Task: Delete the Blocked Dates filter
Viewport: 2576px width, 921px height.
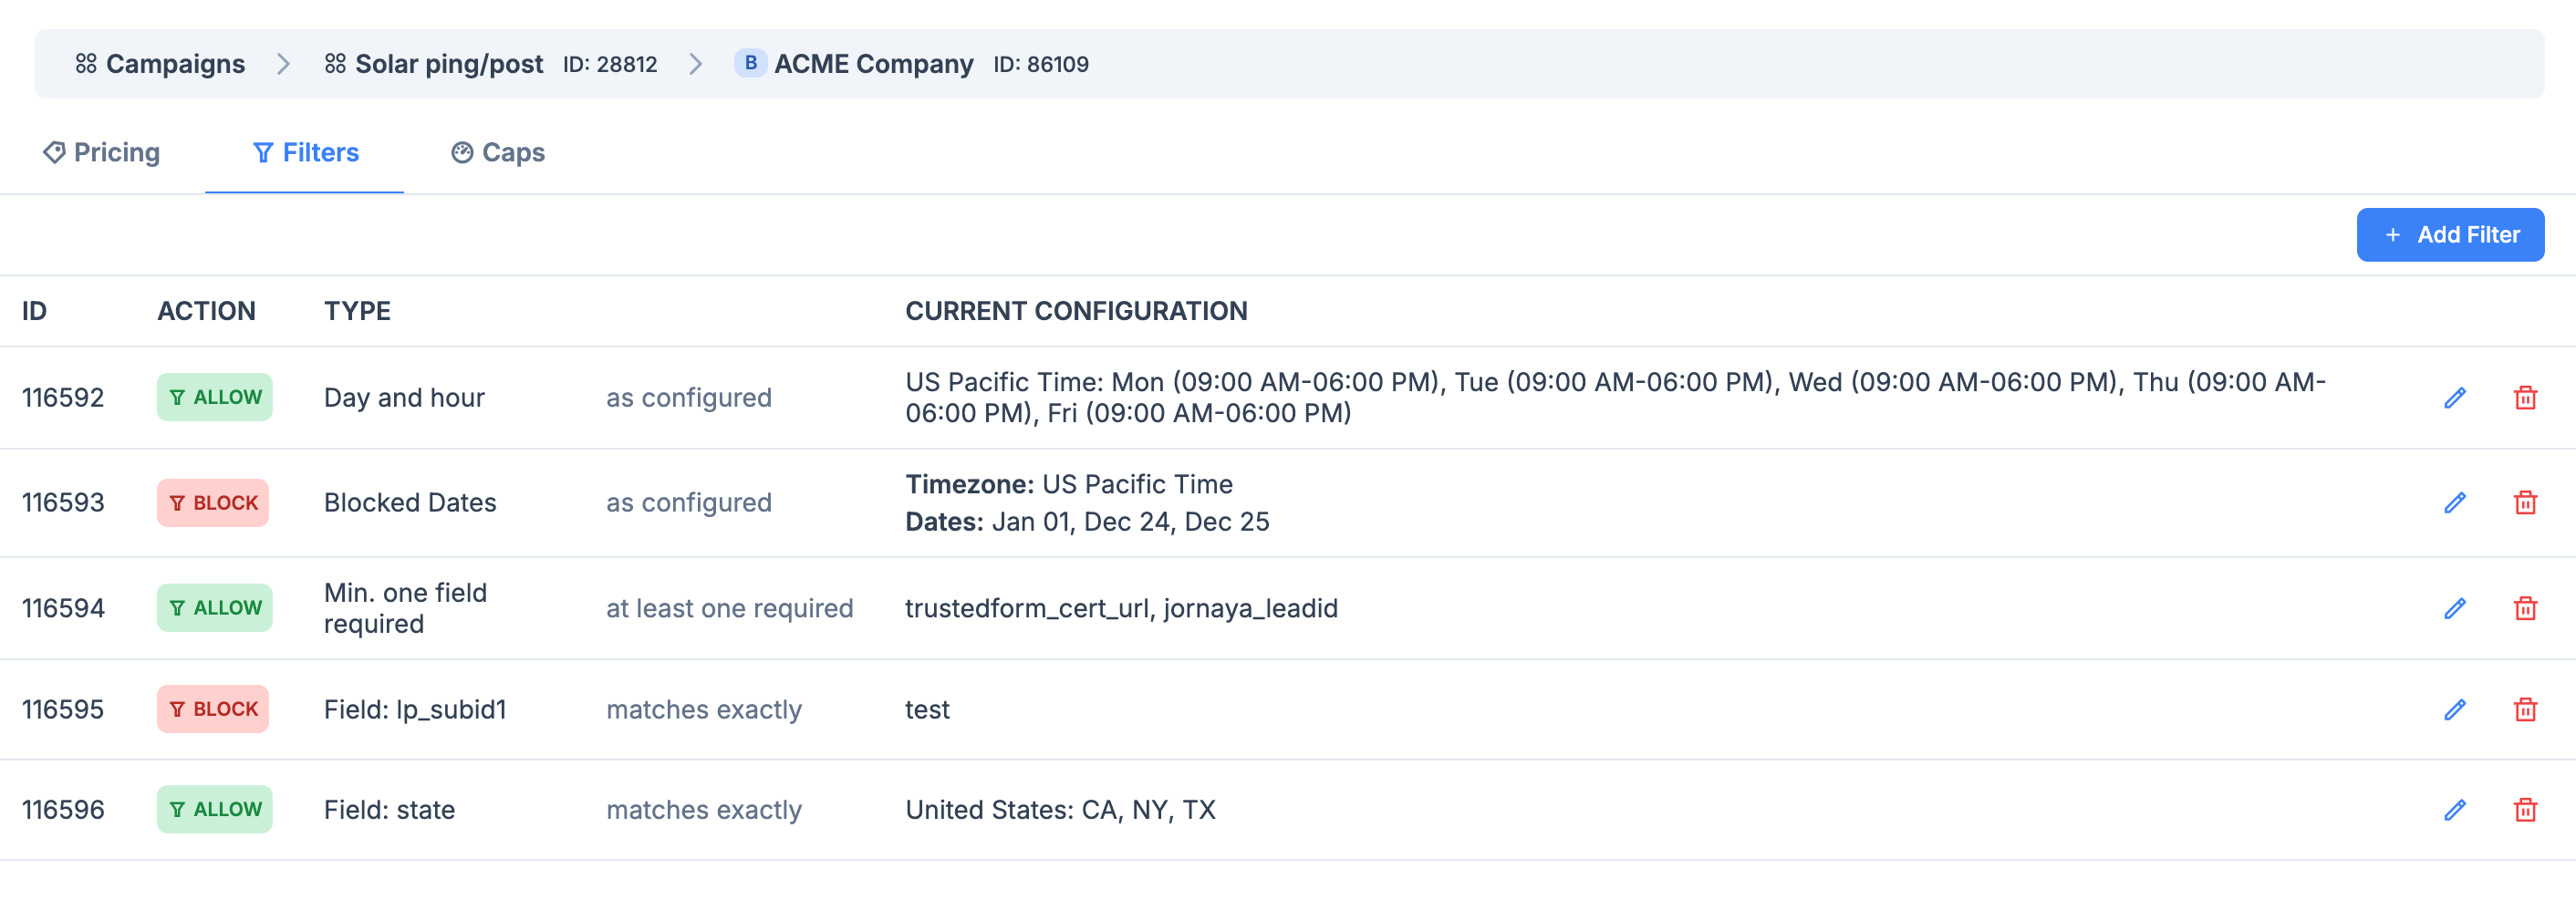Action: point(2524,503)
